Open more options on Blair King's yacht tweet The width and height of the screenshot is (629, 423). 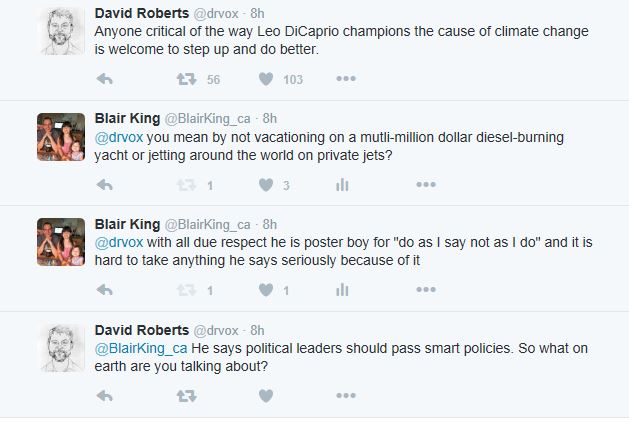(425, 185)
